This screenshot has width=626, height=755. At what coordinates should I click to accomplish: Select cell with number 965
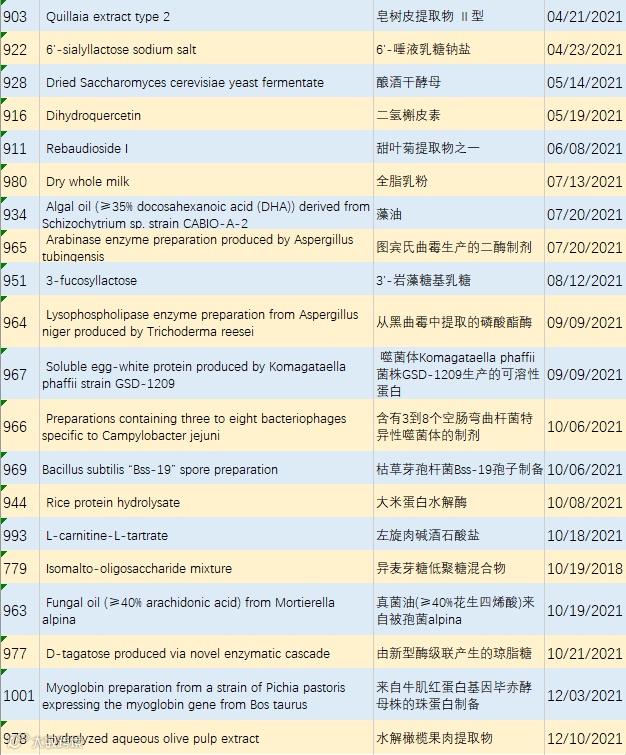coord(20,247)
